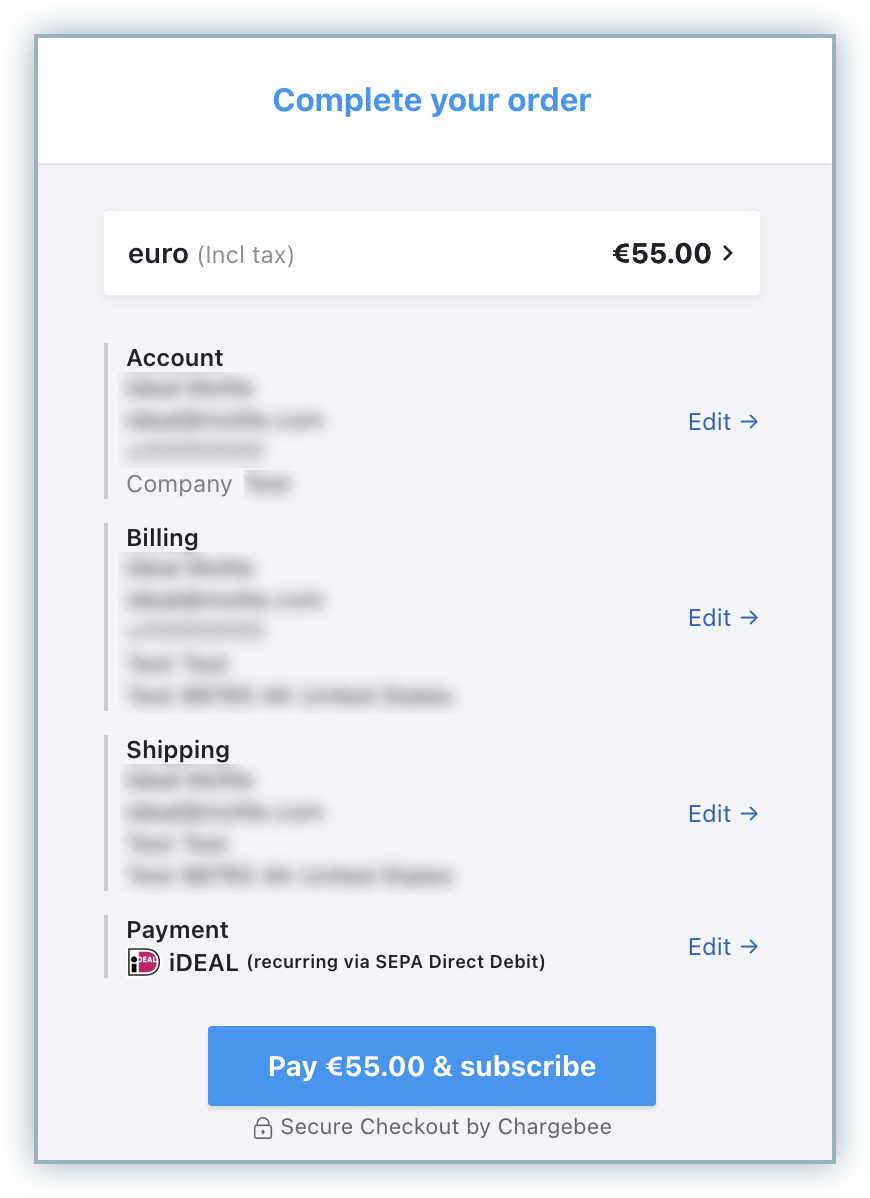Click the secure checkout lock icon
Screen dimensions: 870x1198
click(263, 1129)
